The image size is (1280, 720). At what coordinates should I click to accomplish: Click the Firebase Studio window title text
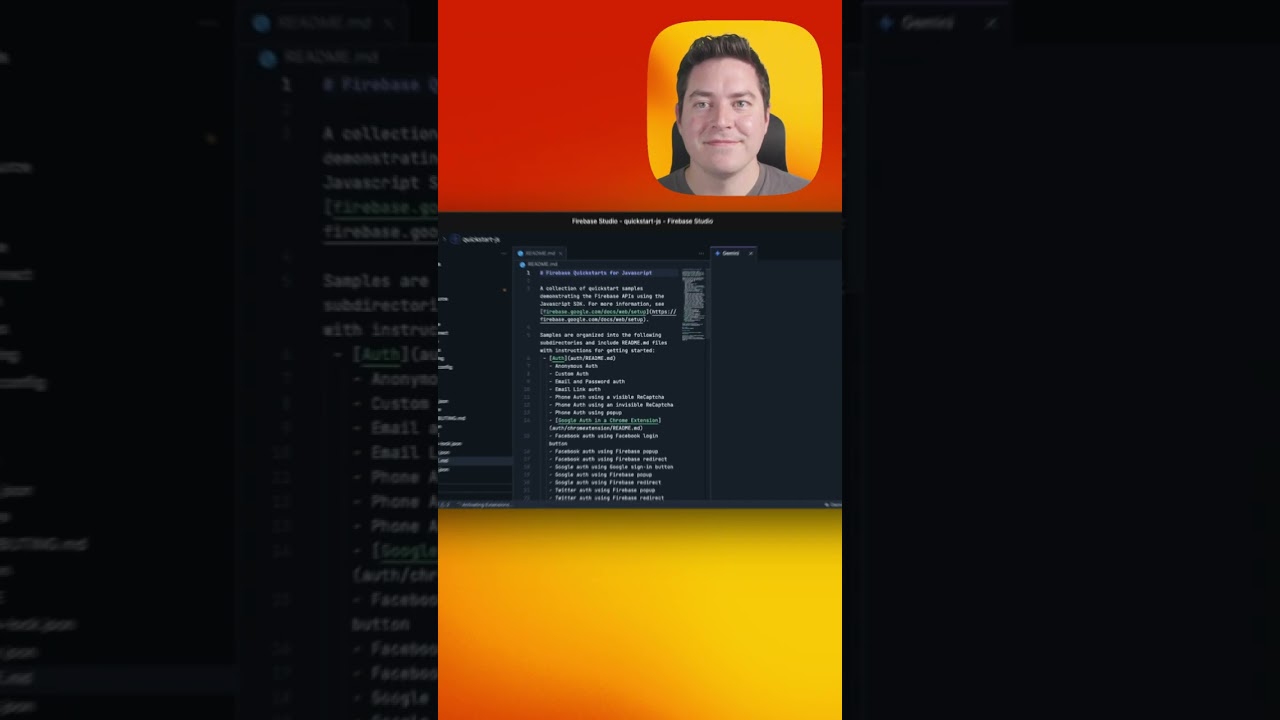coord(642,221)
